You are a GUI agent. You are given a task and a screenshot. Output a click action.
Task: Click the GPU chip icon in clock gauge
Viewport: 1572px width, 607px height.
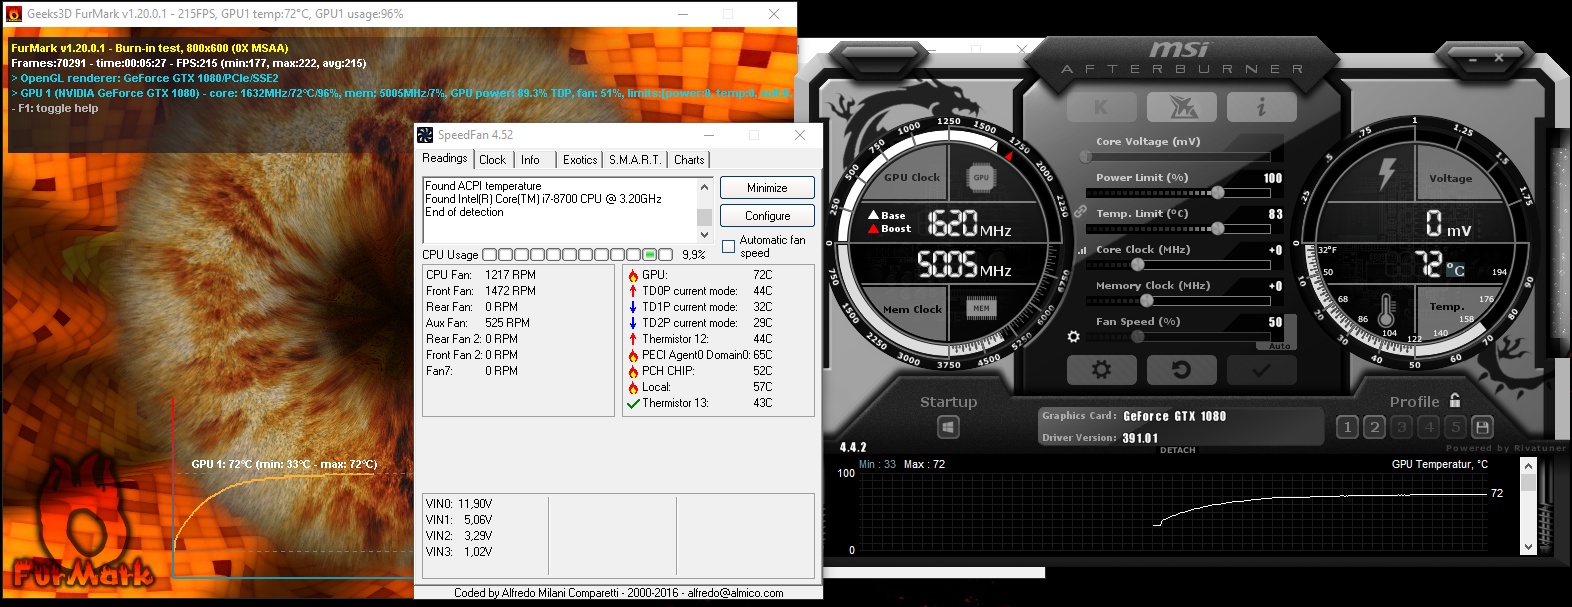(981, 177)
